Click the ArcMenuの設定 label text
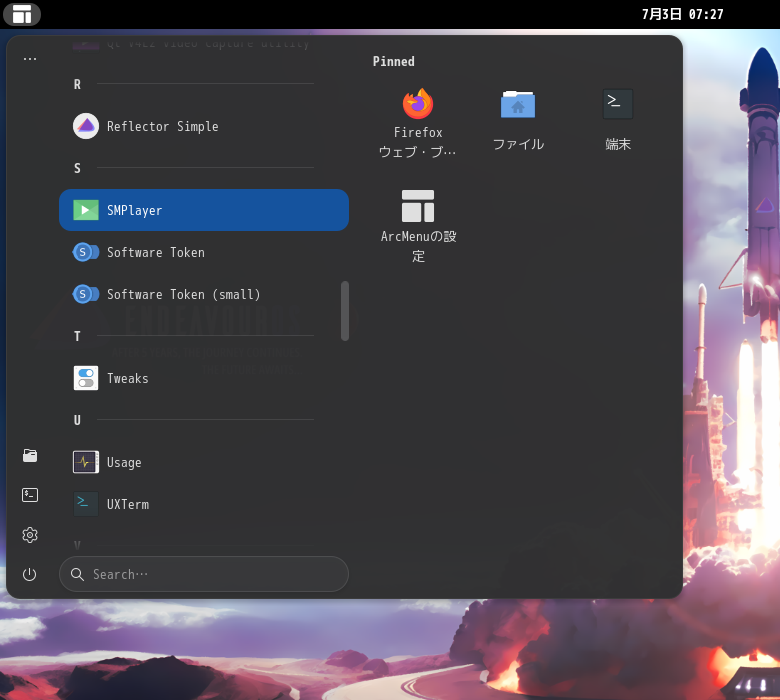 pyautogui.click(x=418, y=246)
